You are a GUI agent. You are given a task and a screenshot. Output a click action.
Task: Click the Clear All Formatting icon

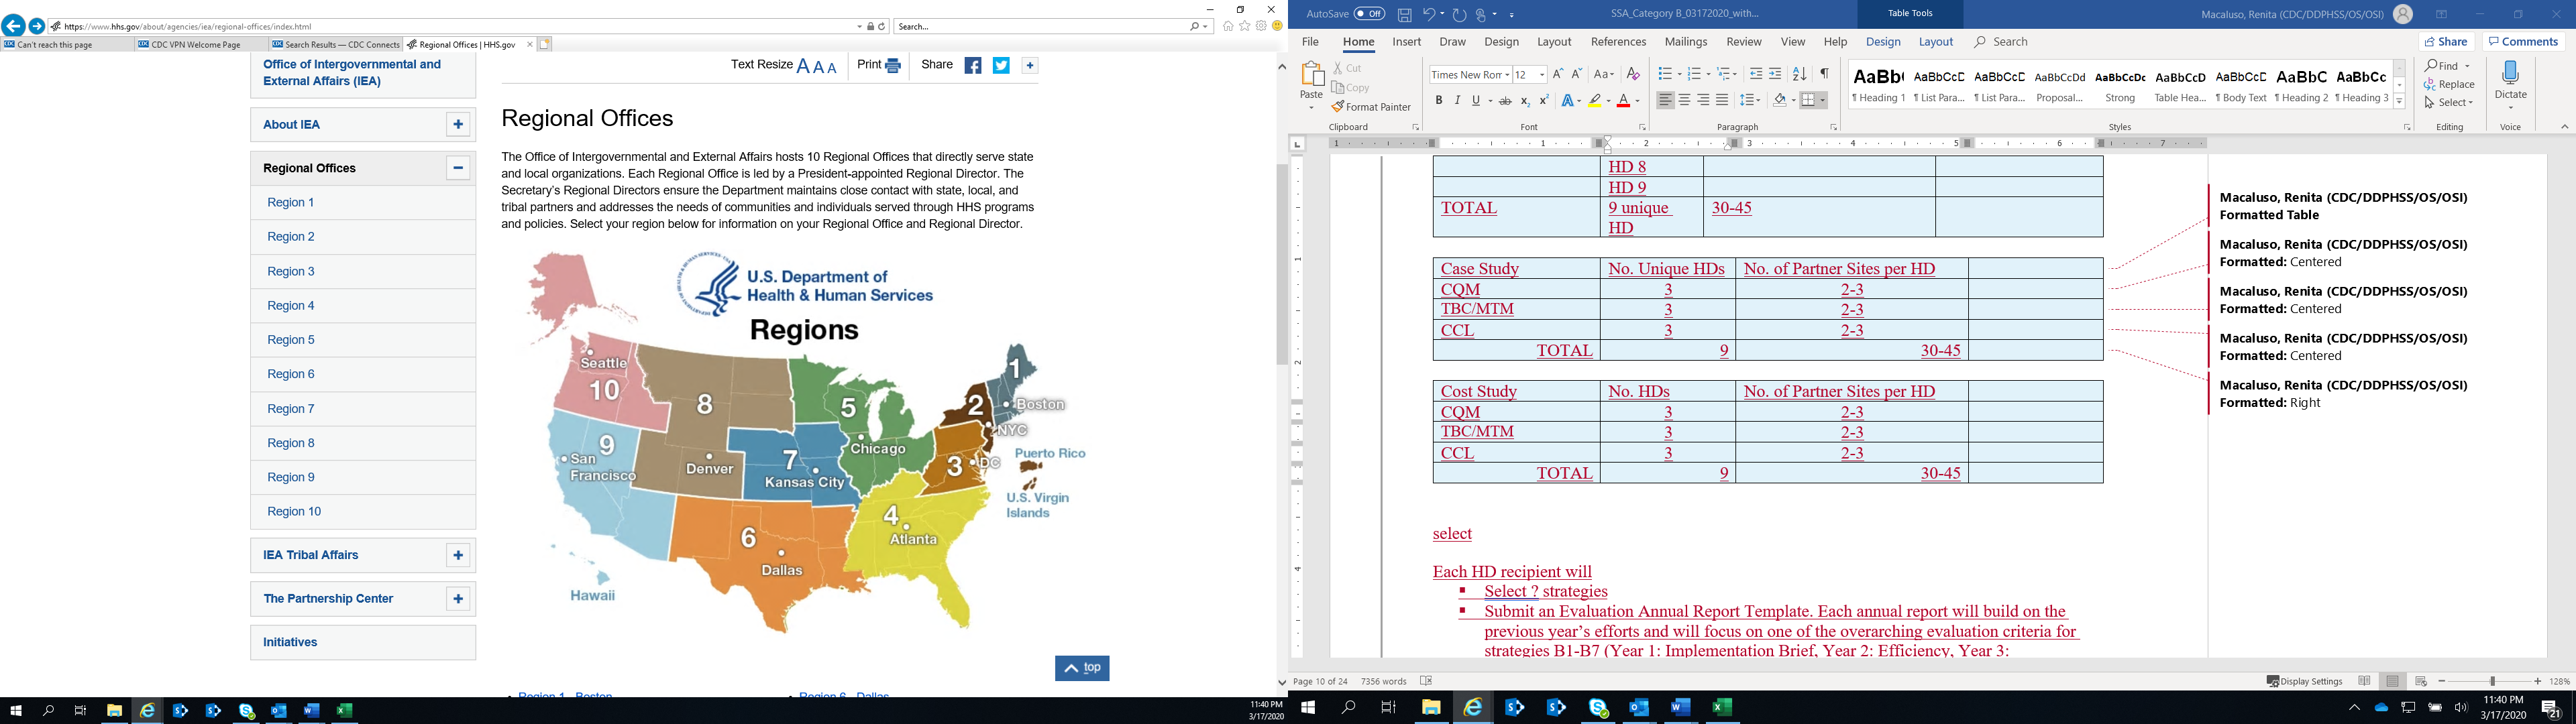point(1633,75)
